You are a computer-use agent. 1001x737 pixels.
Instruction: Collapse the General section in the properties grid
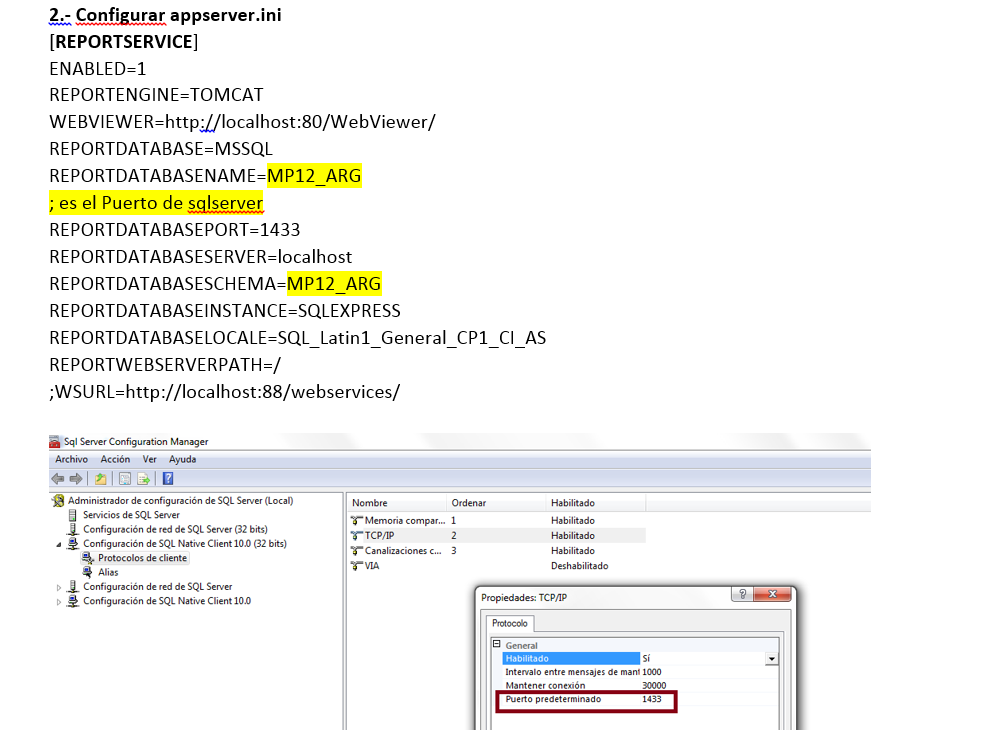497,644
